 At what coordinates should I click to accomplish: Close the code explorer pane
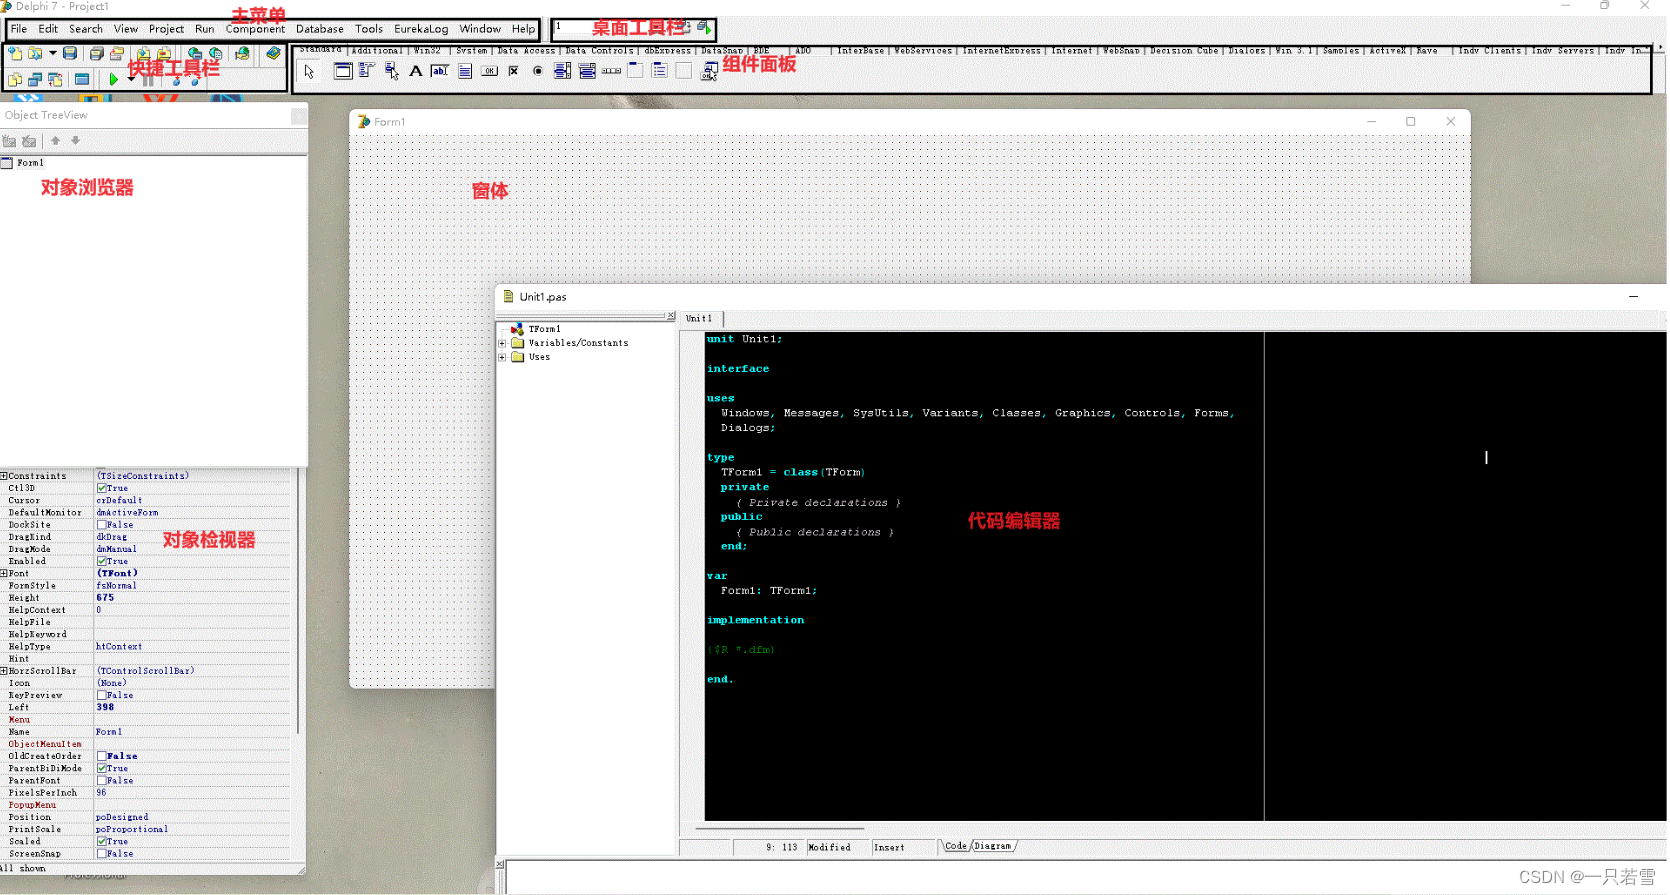click(x=671, y=316)
